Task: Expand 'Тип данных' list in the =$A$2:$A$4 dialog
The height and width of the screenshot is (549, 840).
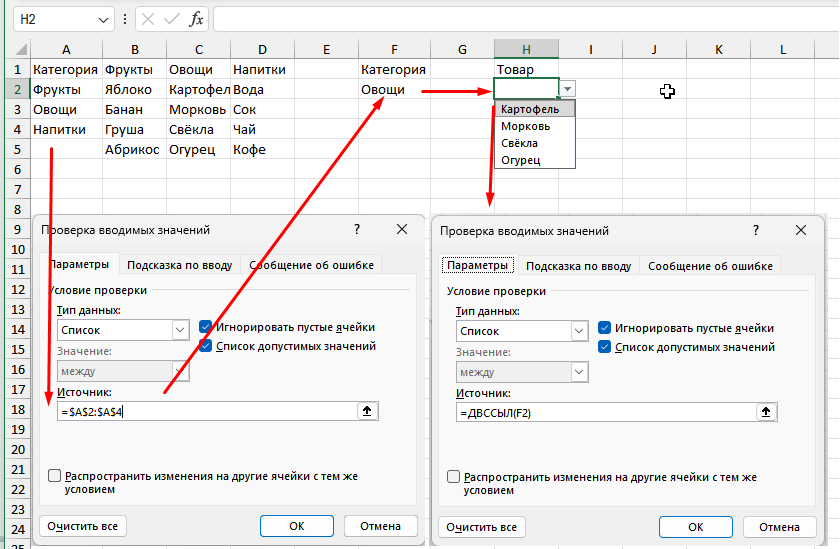Action: point(180,329)
